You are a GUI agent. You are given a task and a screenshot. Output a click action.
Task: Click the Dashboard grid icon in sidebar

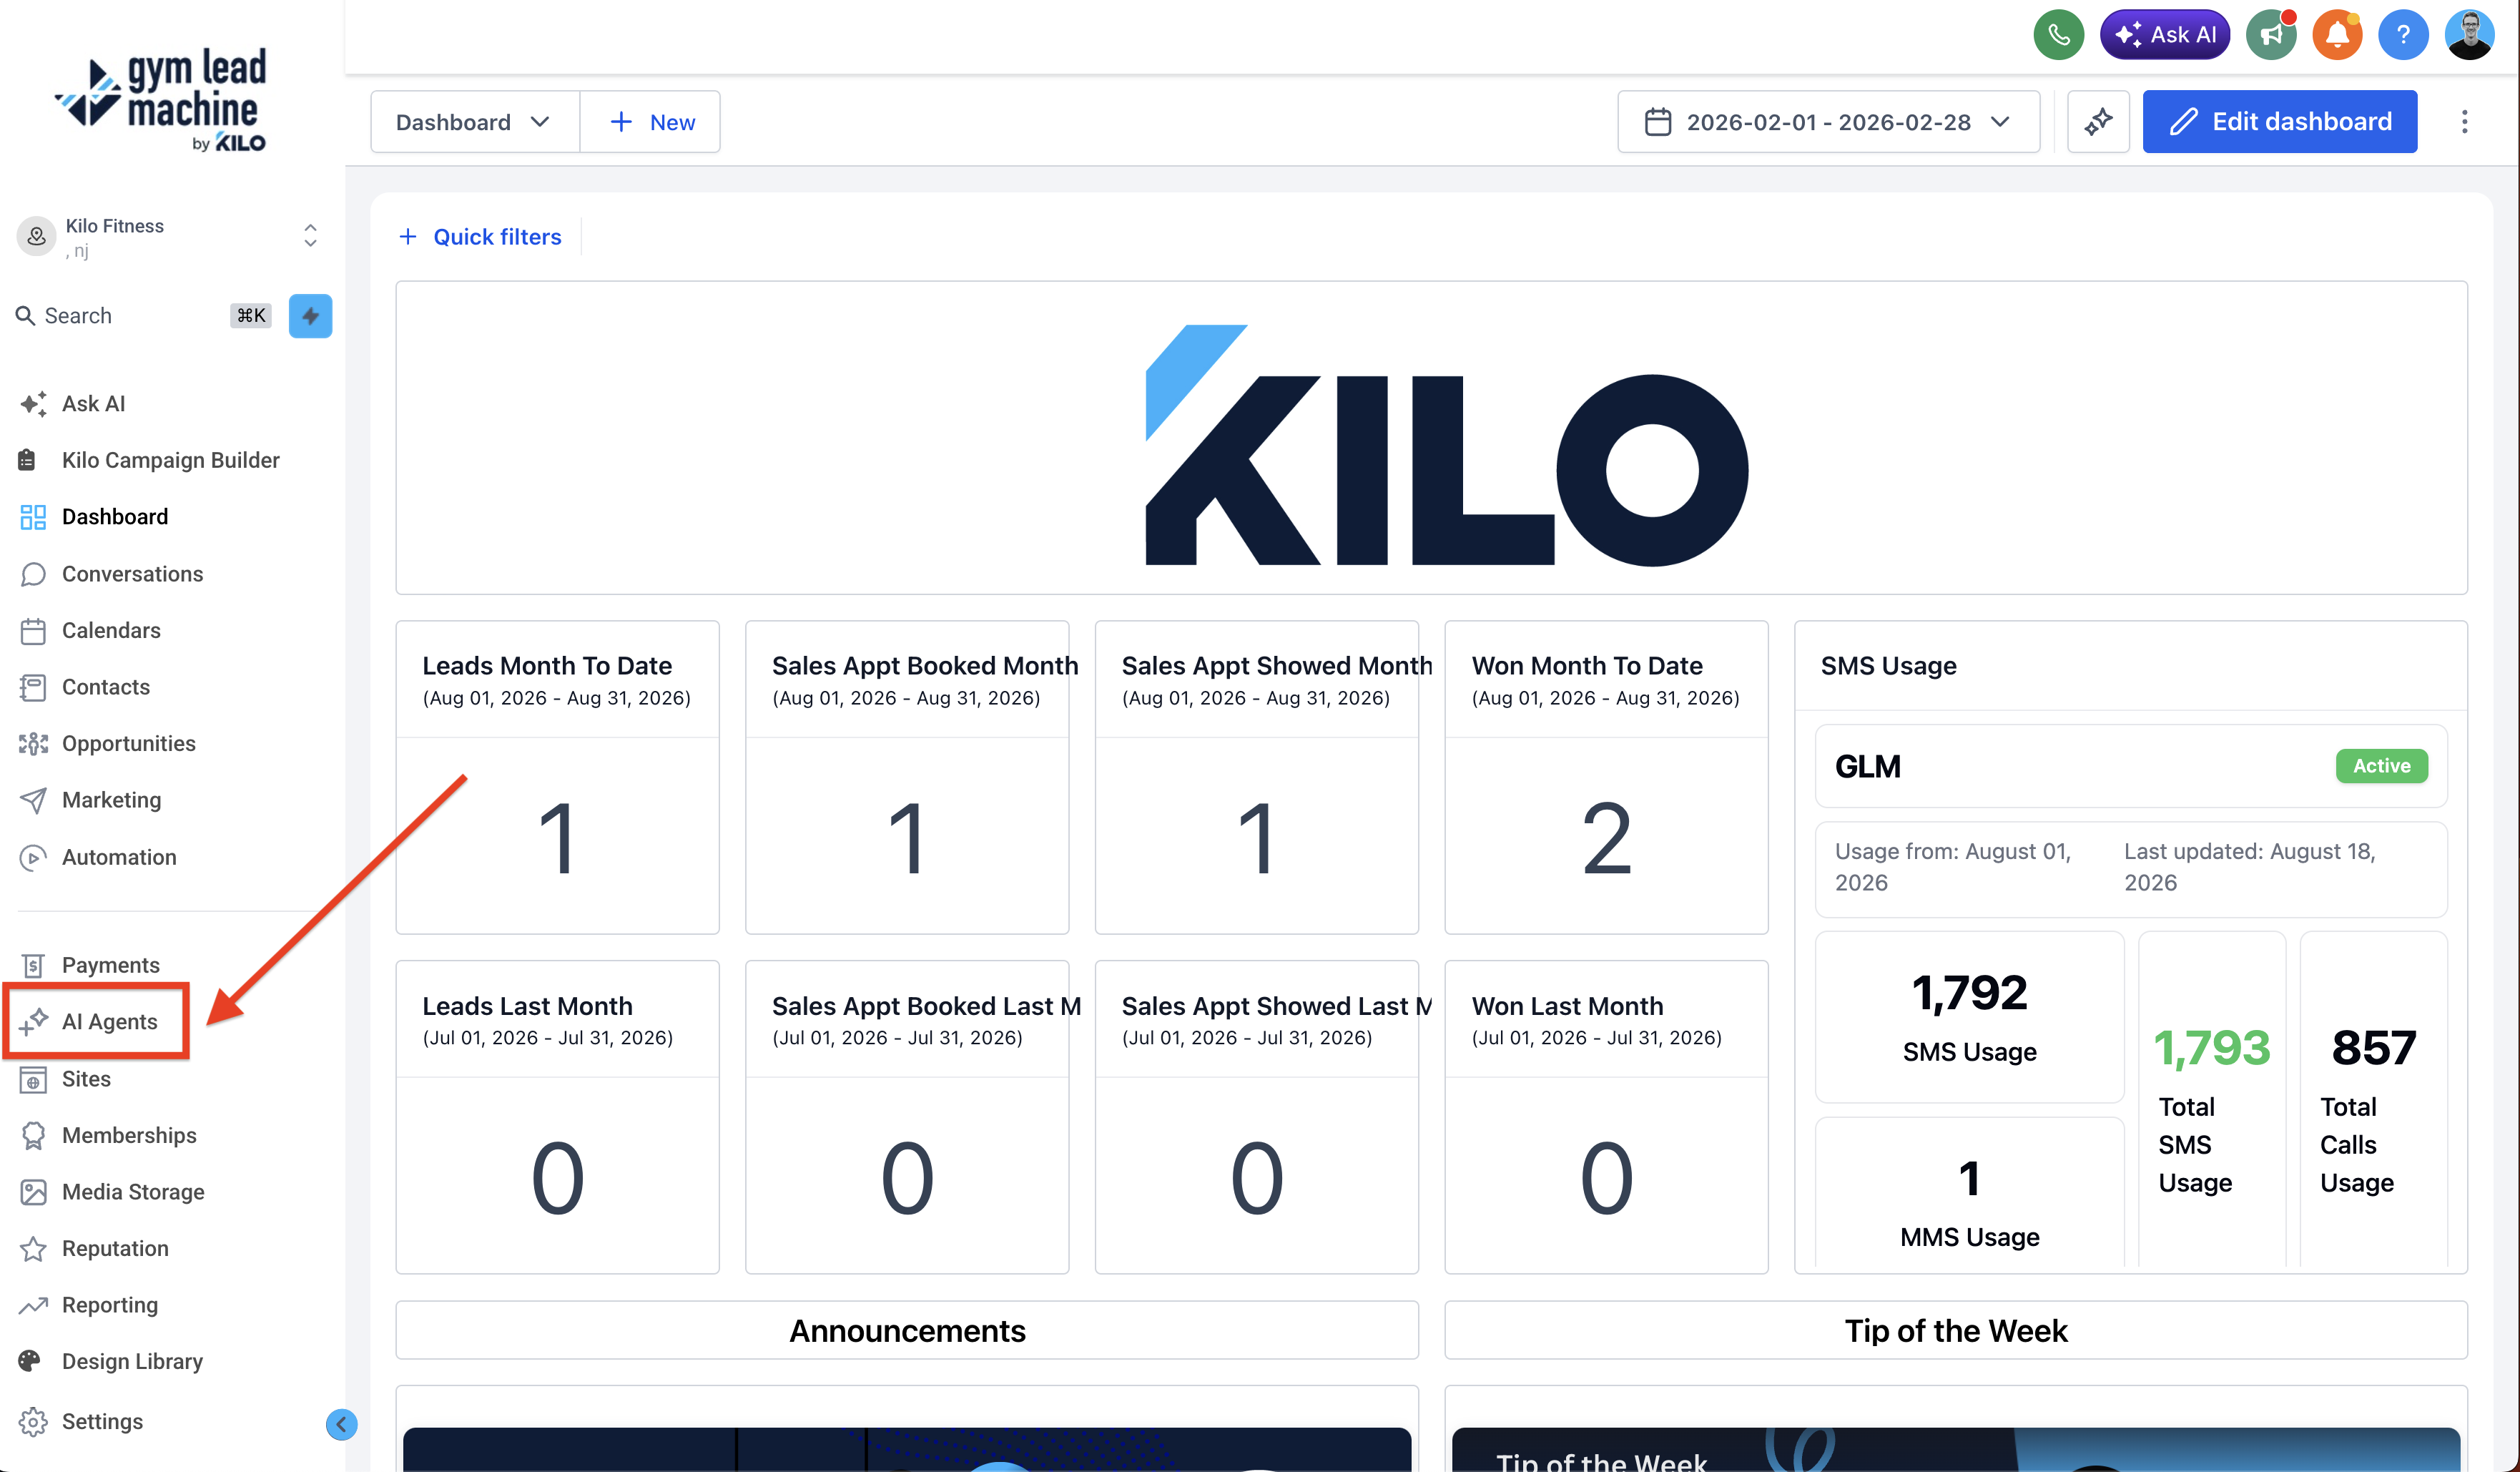point(33,517)
